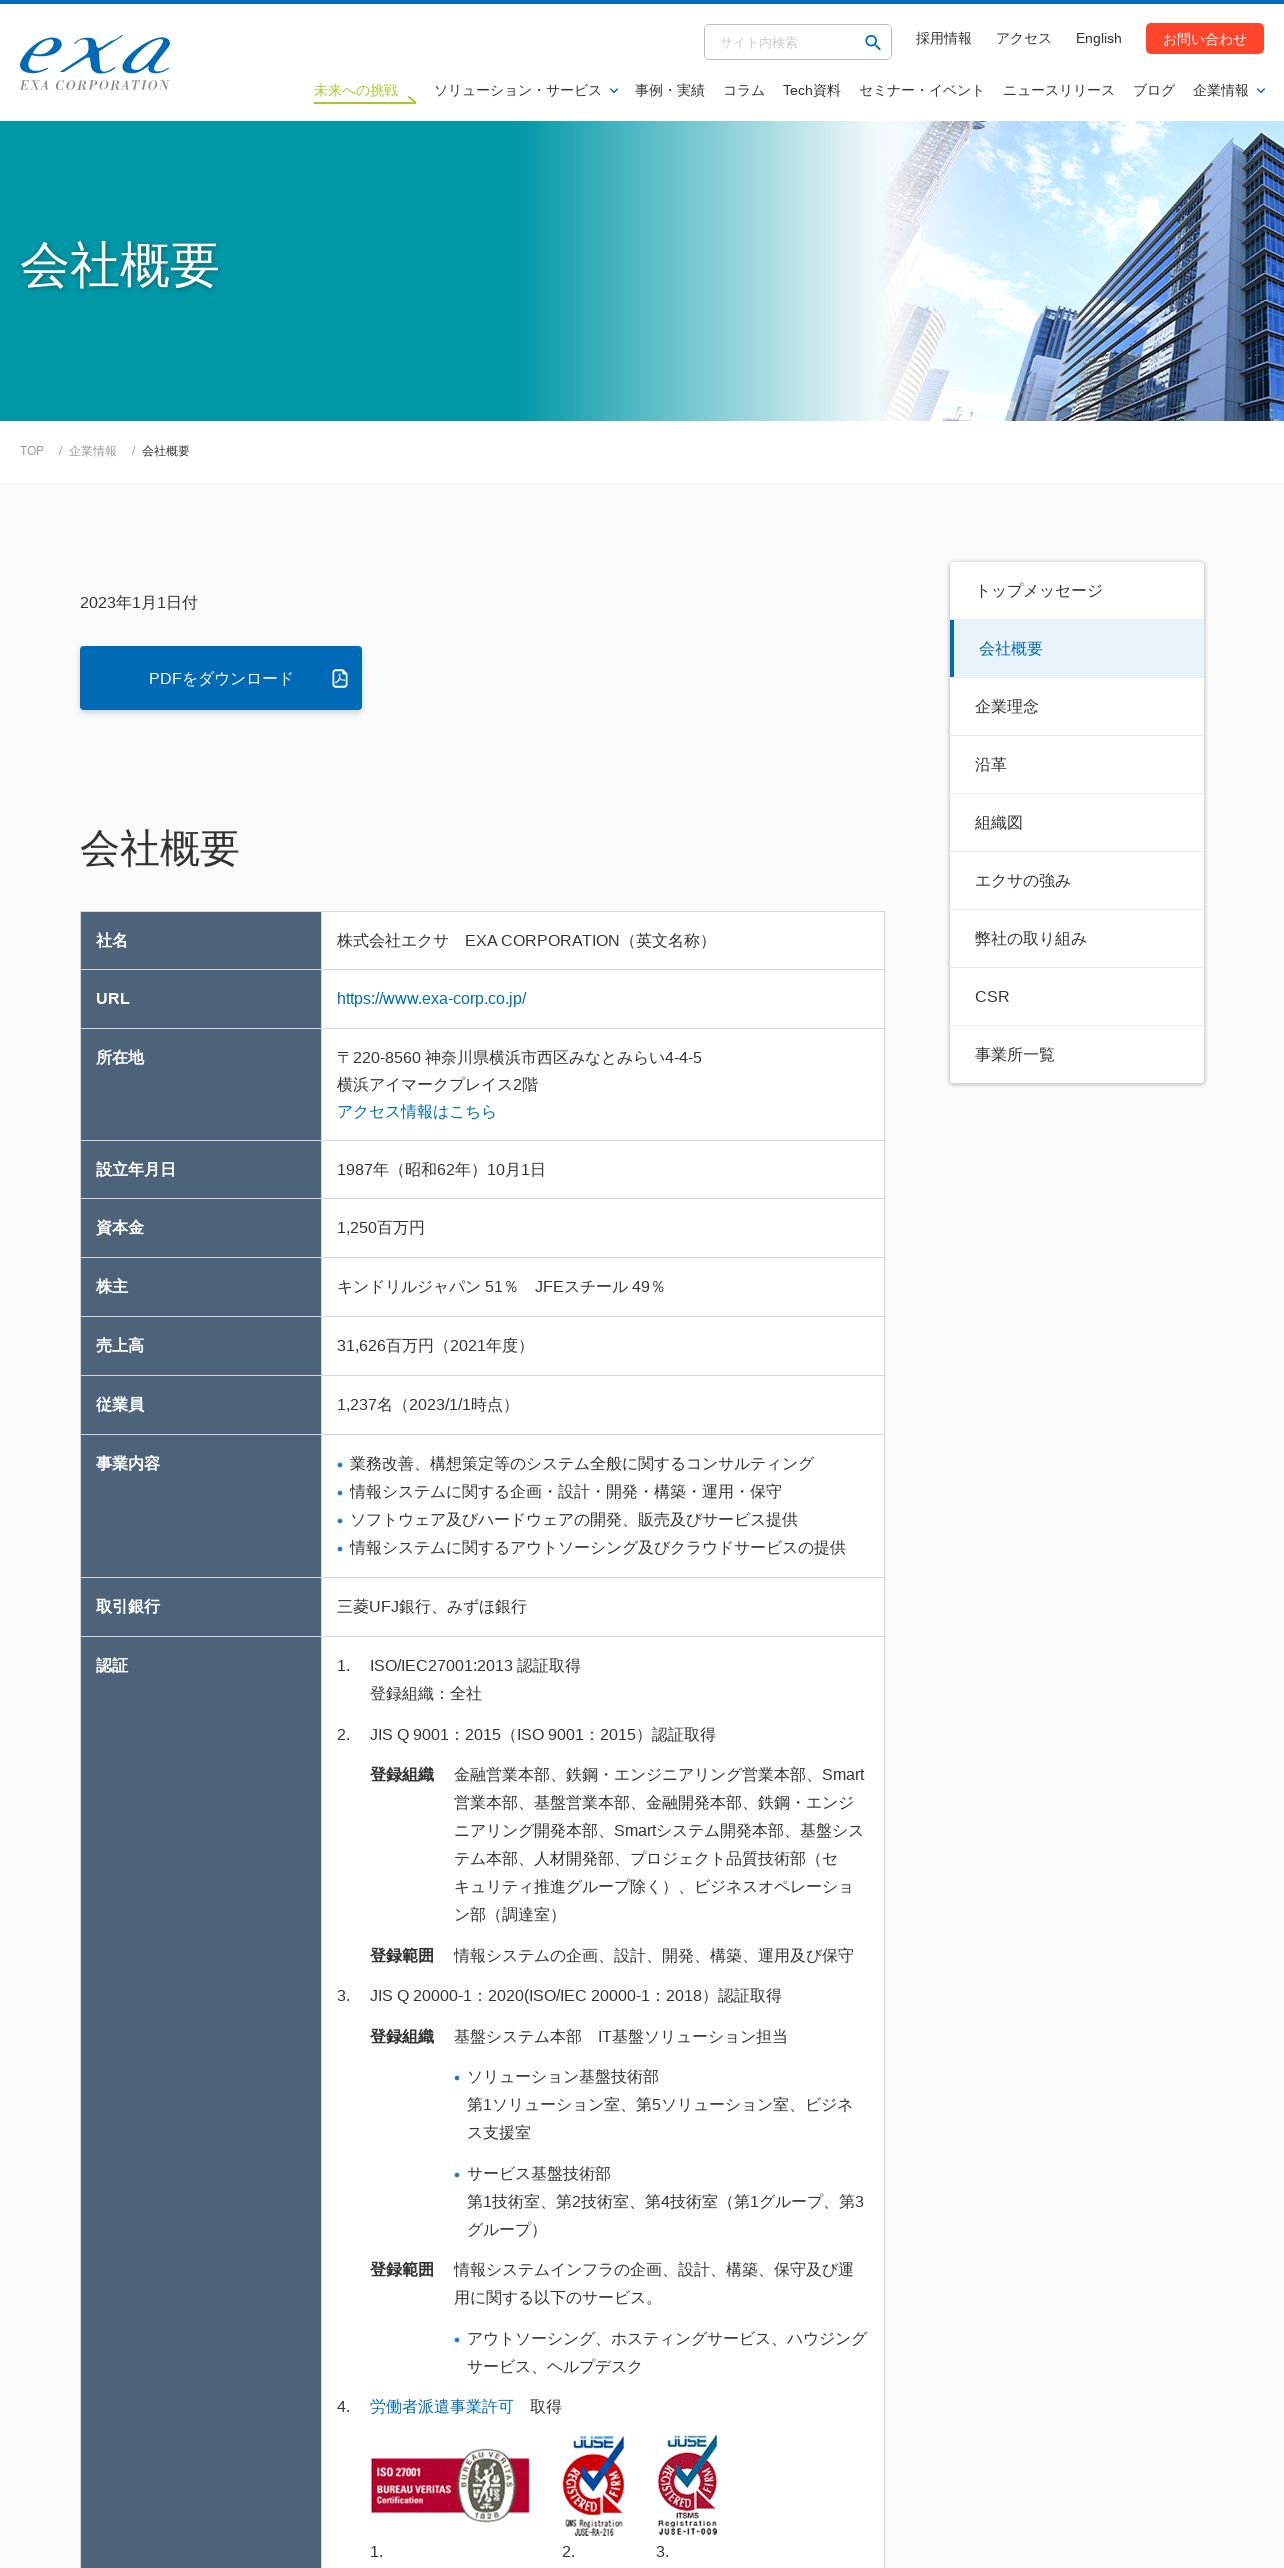Click the ISO 27001 Bureau Veritas badge
The height and width of the screenshot is (2568, 1284).
(450, 2486)
